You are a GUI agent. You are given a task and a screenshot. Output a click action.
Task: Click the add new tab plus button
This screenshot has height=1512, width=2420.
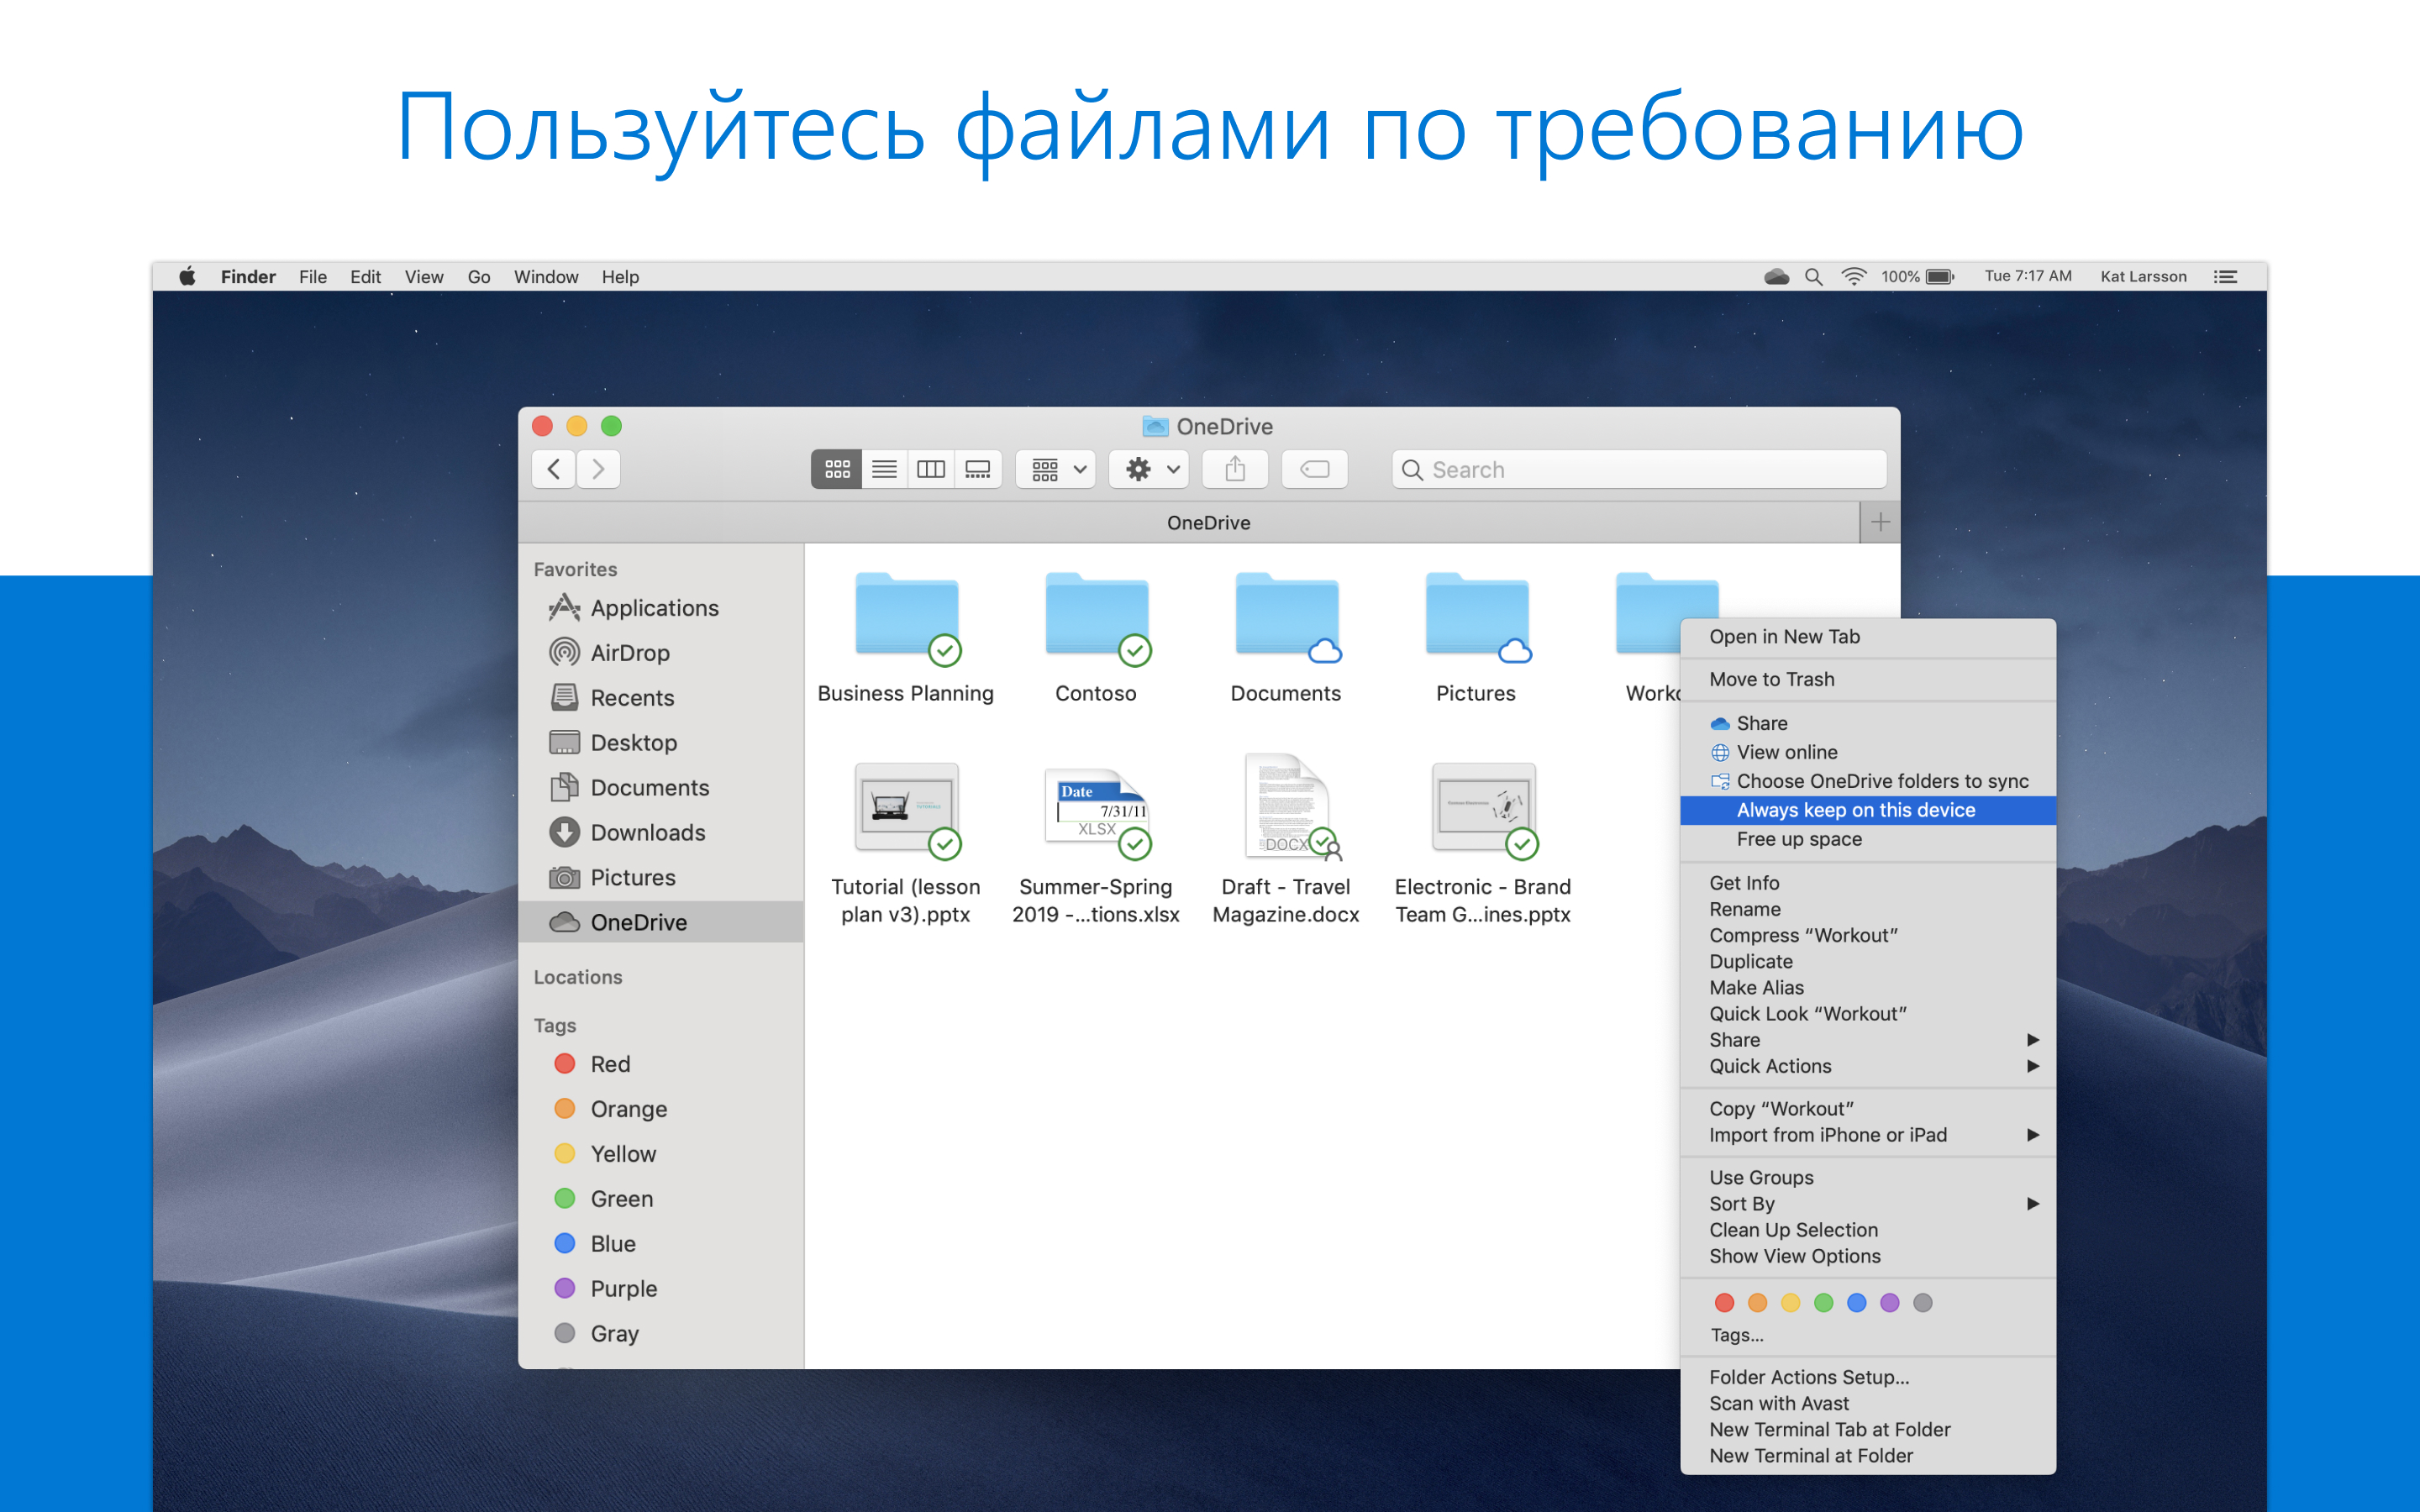click(1880, 522)
